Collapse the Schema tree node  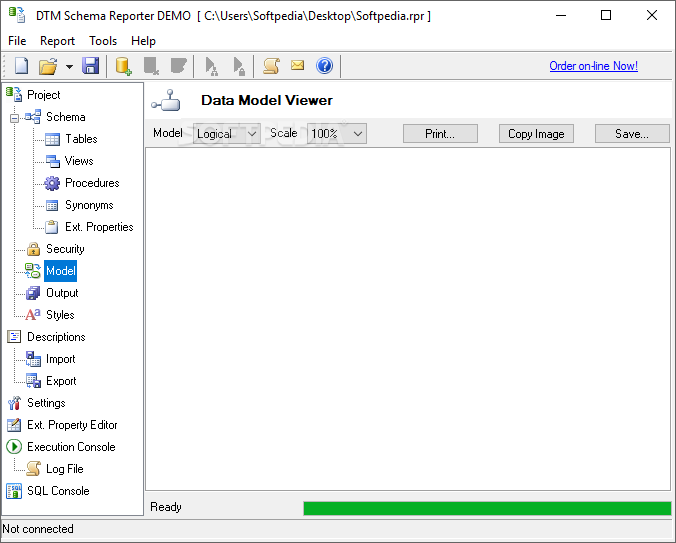click(15, 118)
